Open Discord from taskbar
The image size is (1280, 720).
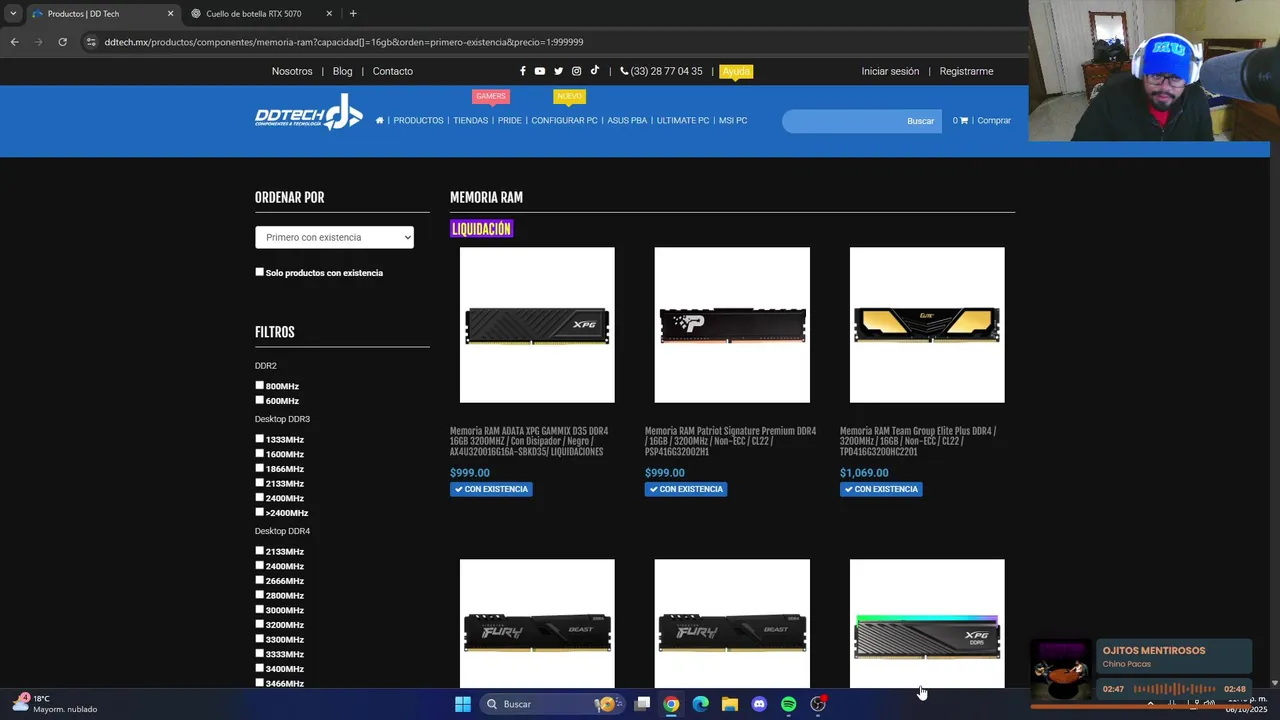tap(759, 704)
